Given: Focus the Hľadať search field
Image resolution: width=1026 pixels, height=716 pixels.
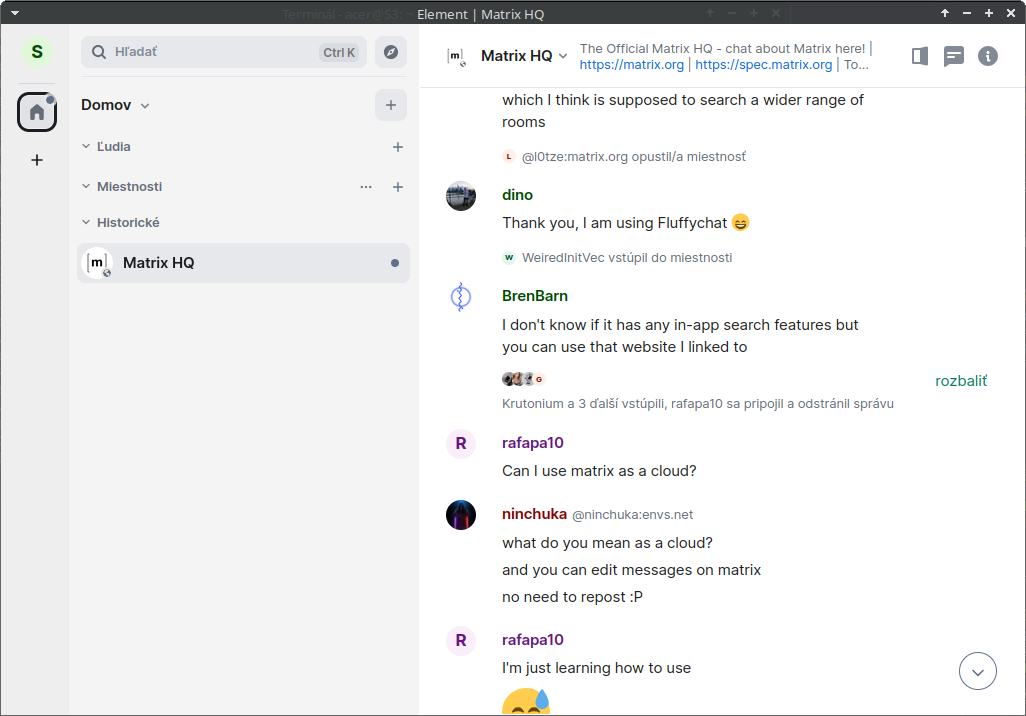Looking at the screenshot, I should [224, 52].
